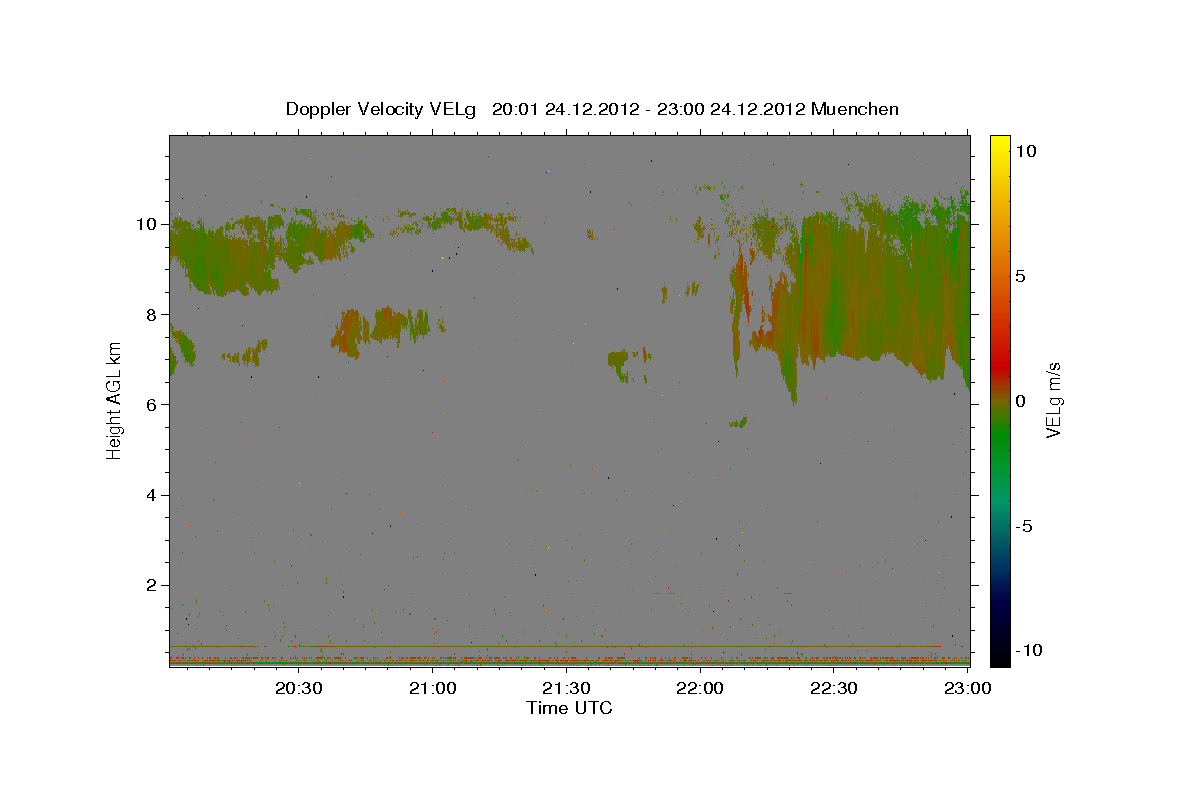Click the 21:00 time tick label
Viewport: 1200px width, 800px height.
coord(433,688)
